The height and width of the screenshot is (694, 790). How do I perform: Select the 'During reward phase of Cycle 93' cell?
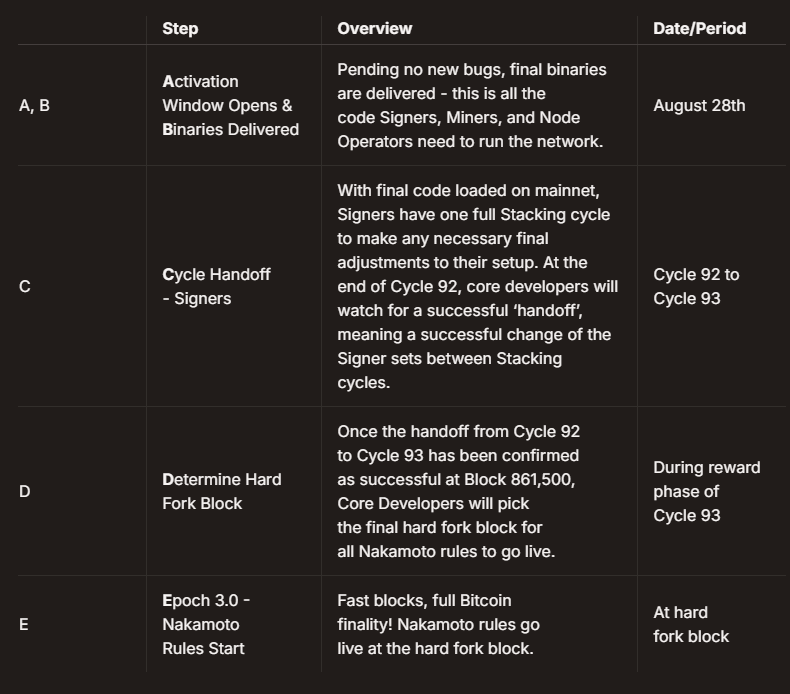pos(706,491)
